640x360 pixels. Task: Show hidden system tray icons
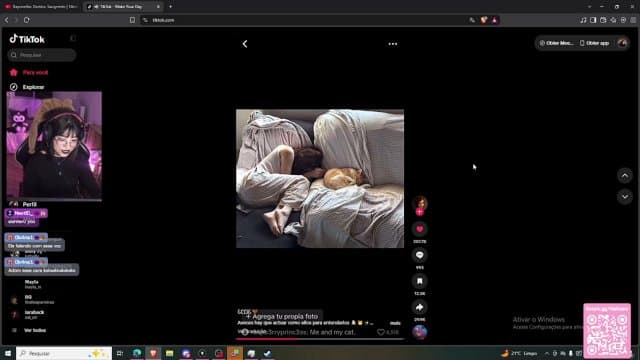(x=547, y=353)
